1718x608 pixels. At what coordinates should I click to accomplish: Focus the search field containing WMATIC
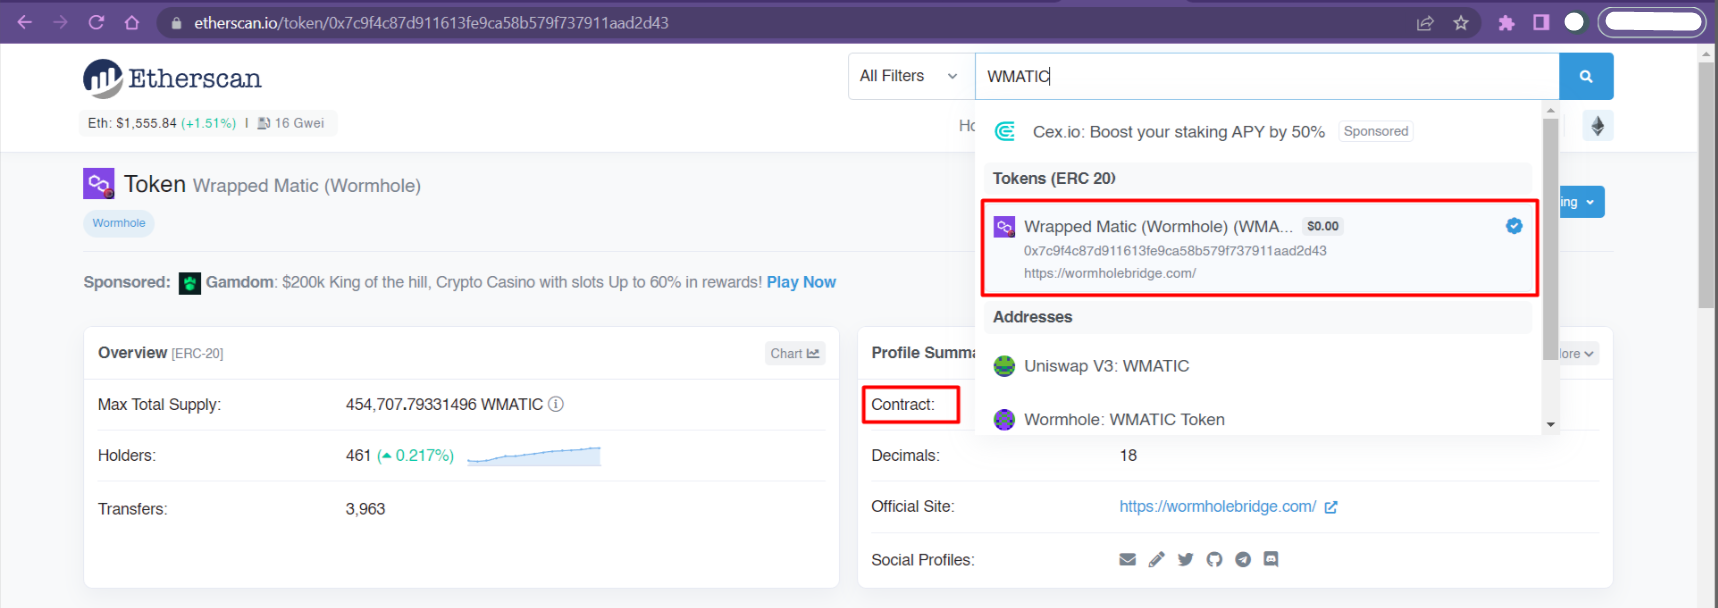tap(1267, 76)
